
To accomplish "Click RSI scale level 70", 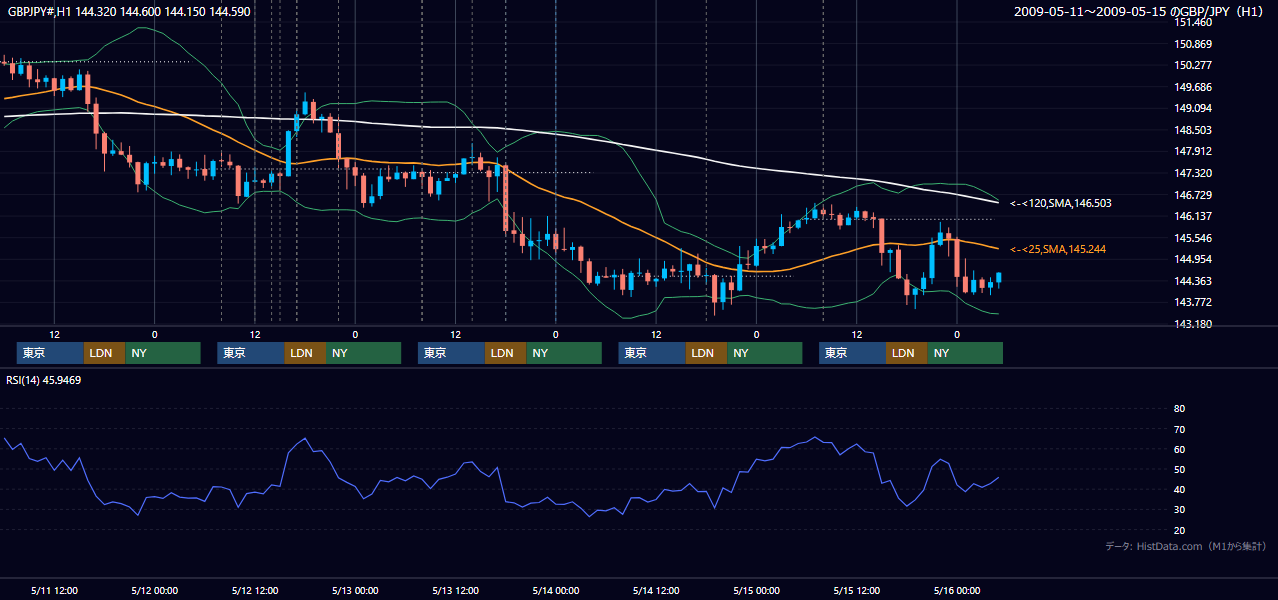I will [1179, 429].
